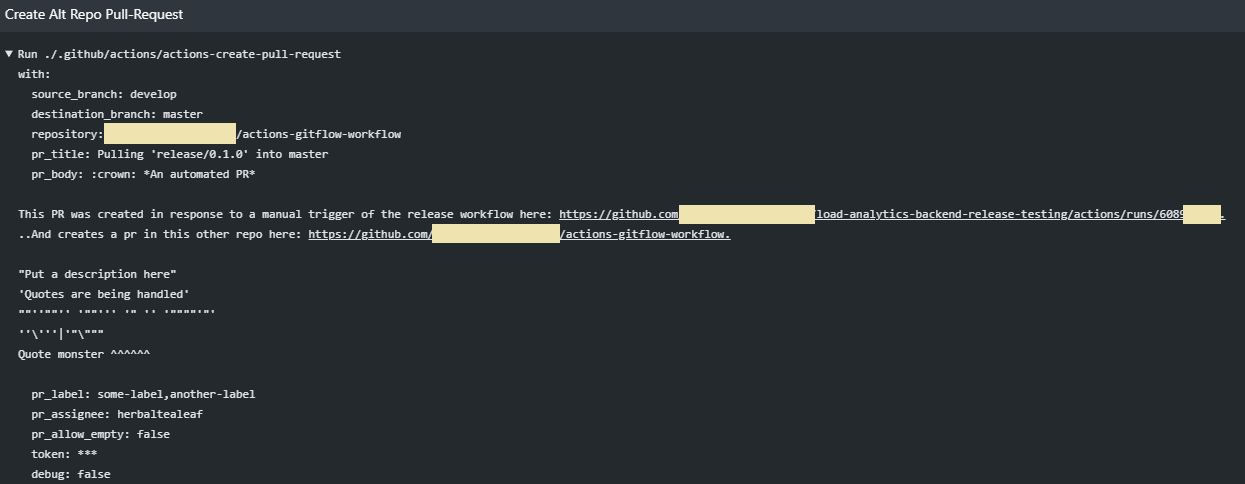Select the pr_title line
This screenshot has height=484, width=1245.
(180, 154)
